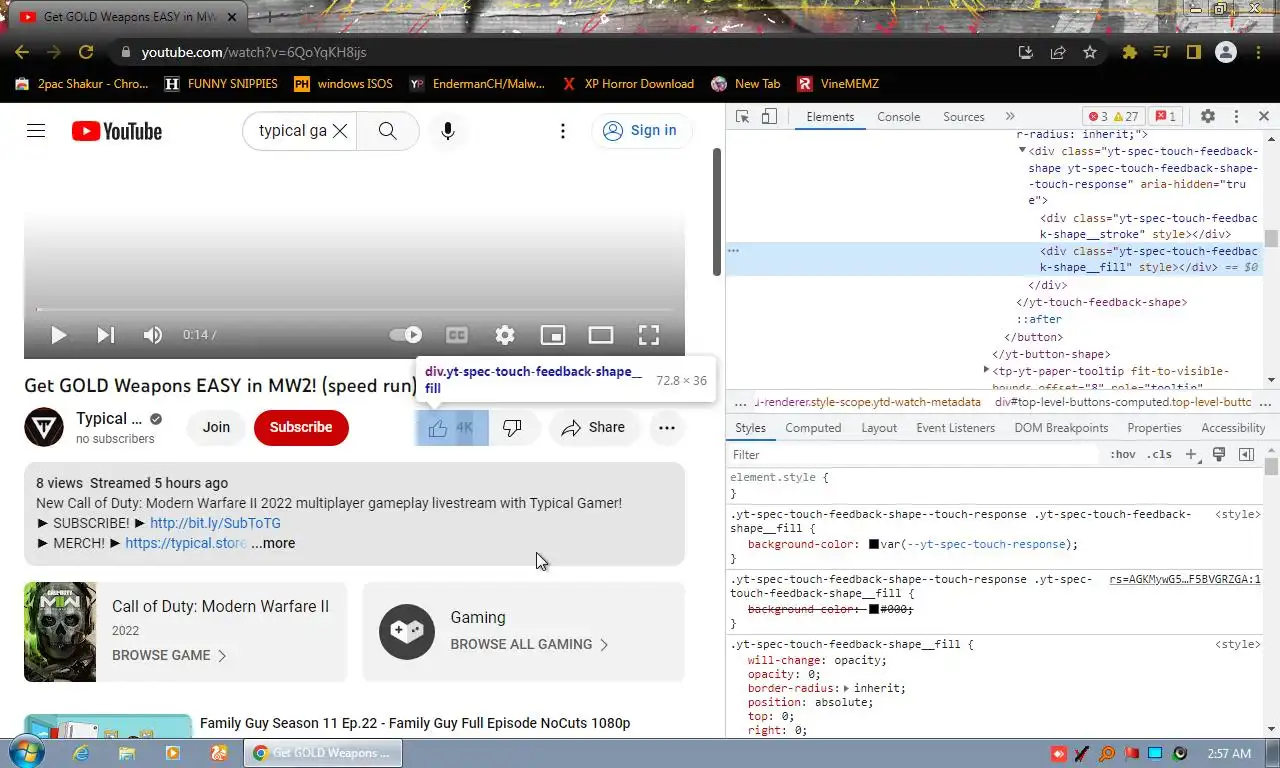Toggle closed captions in the player
The height and width of the screenshot is (768, 1280).
457,335
